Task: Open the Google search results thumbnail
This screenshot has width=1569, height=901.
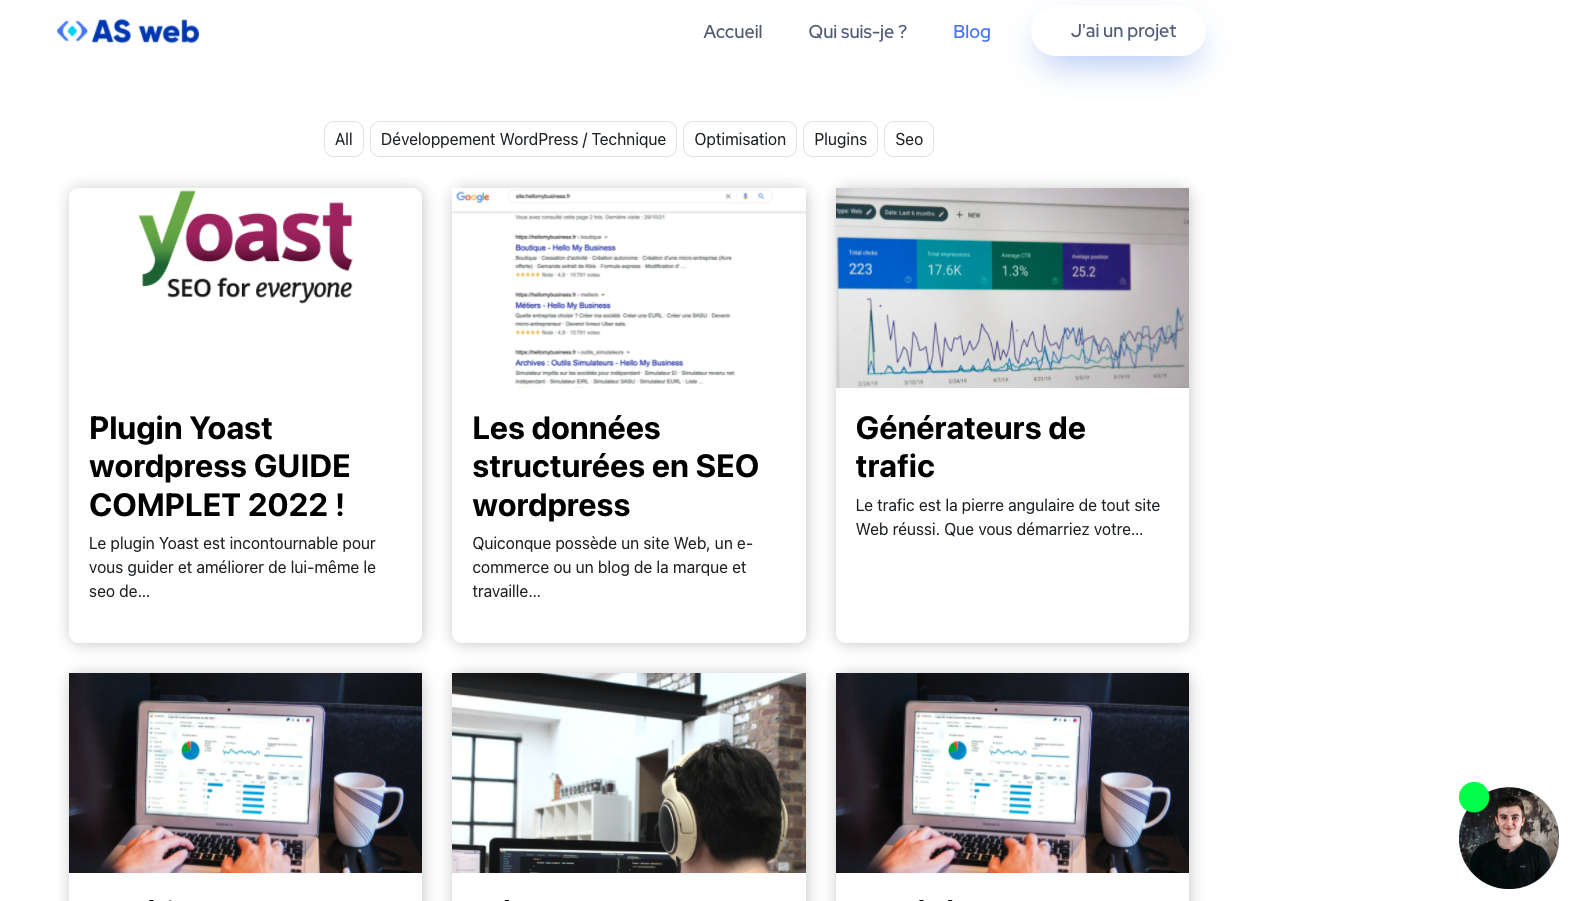Action: (629, 288)
